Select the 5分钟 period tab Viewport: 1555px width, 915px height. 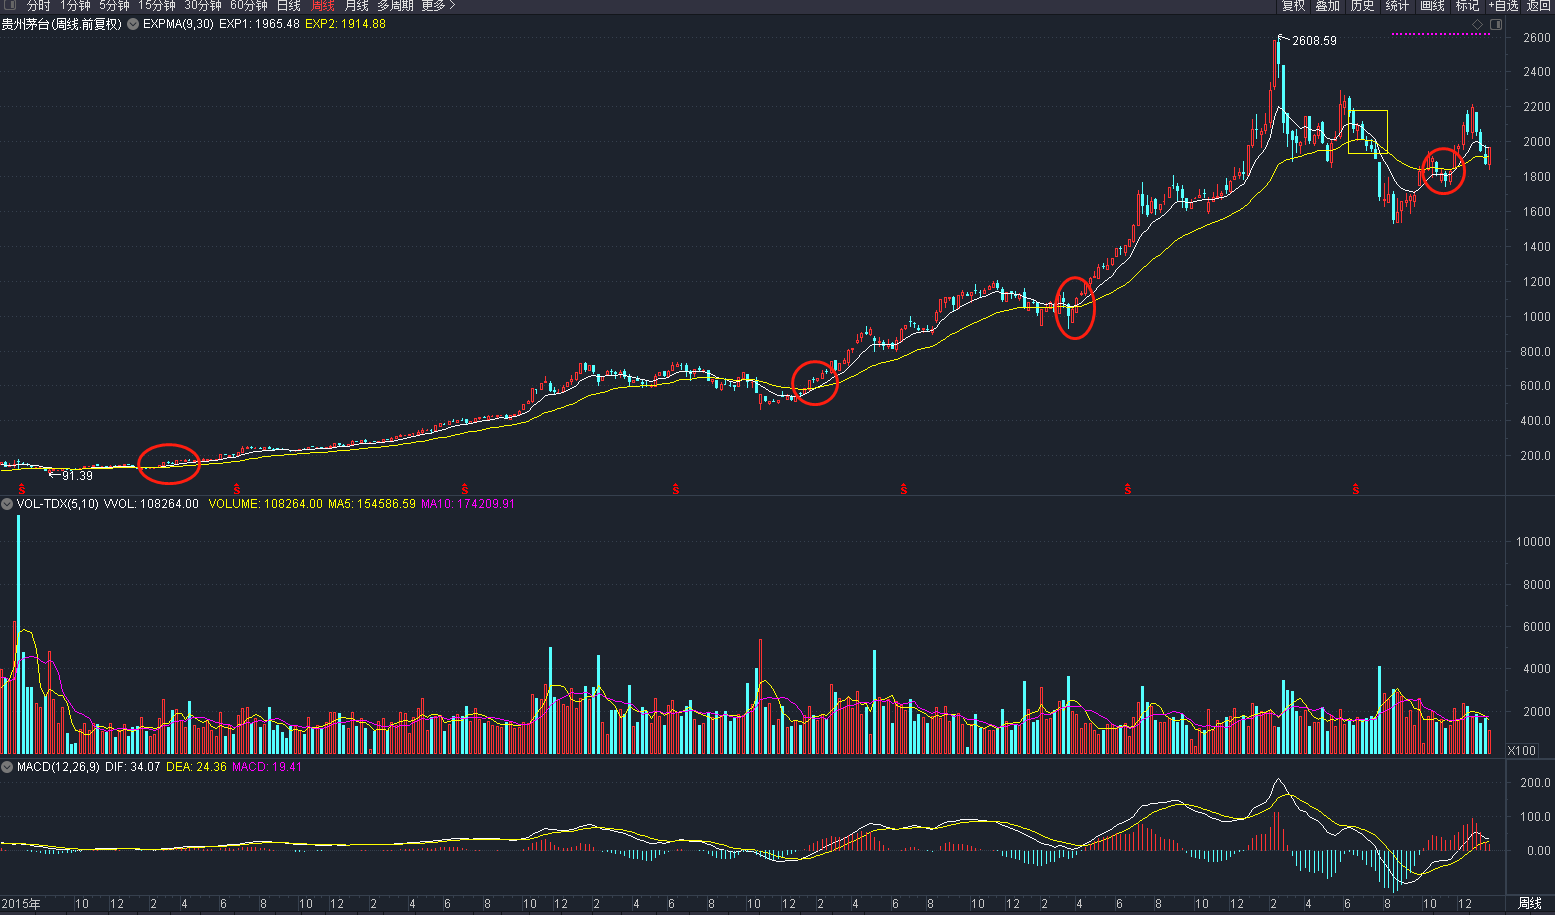click(114, 6)
